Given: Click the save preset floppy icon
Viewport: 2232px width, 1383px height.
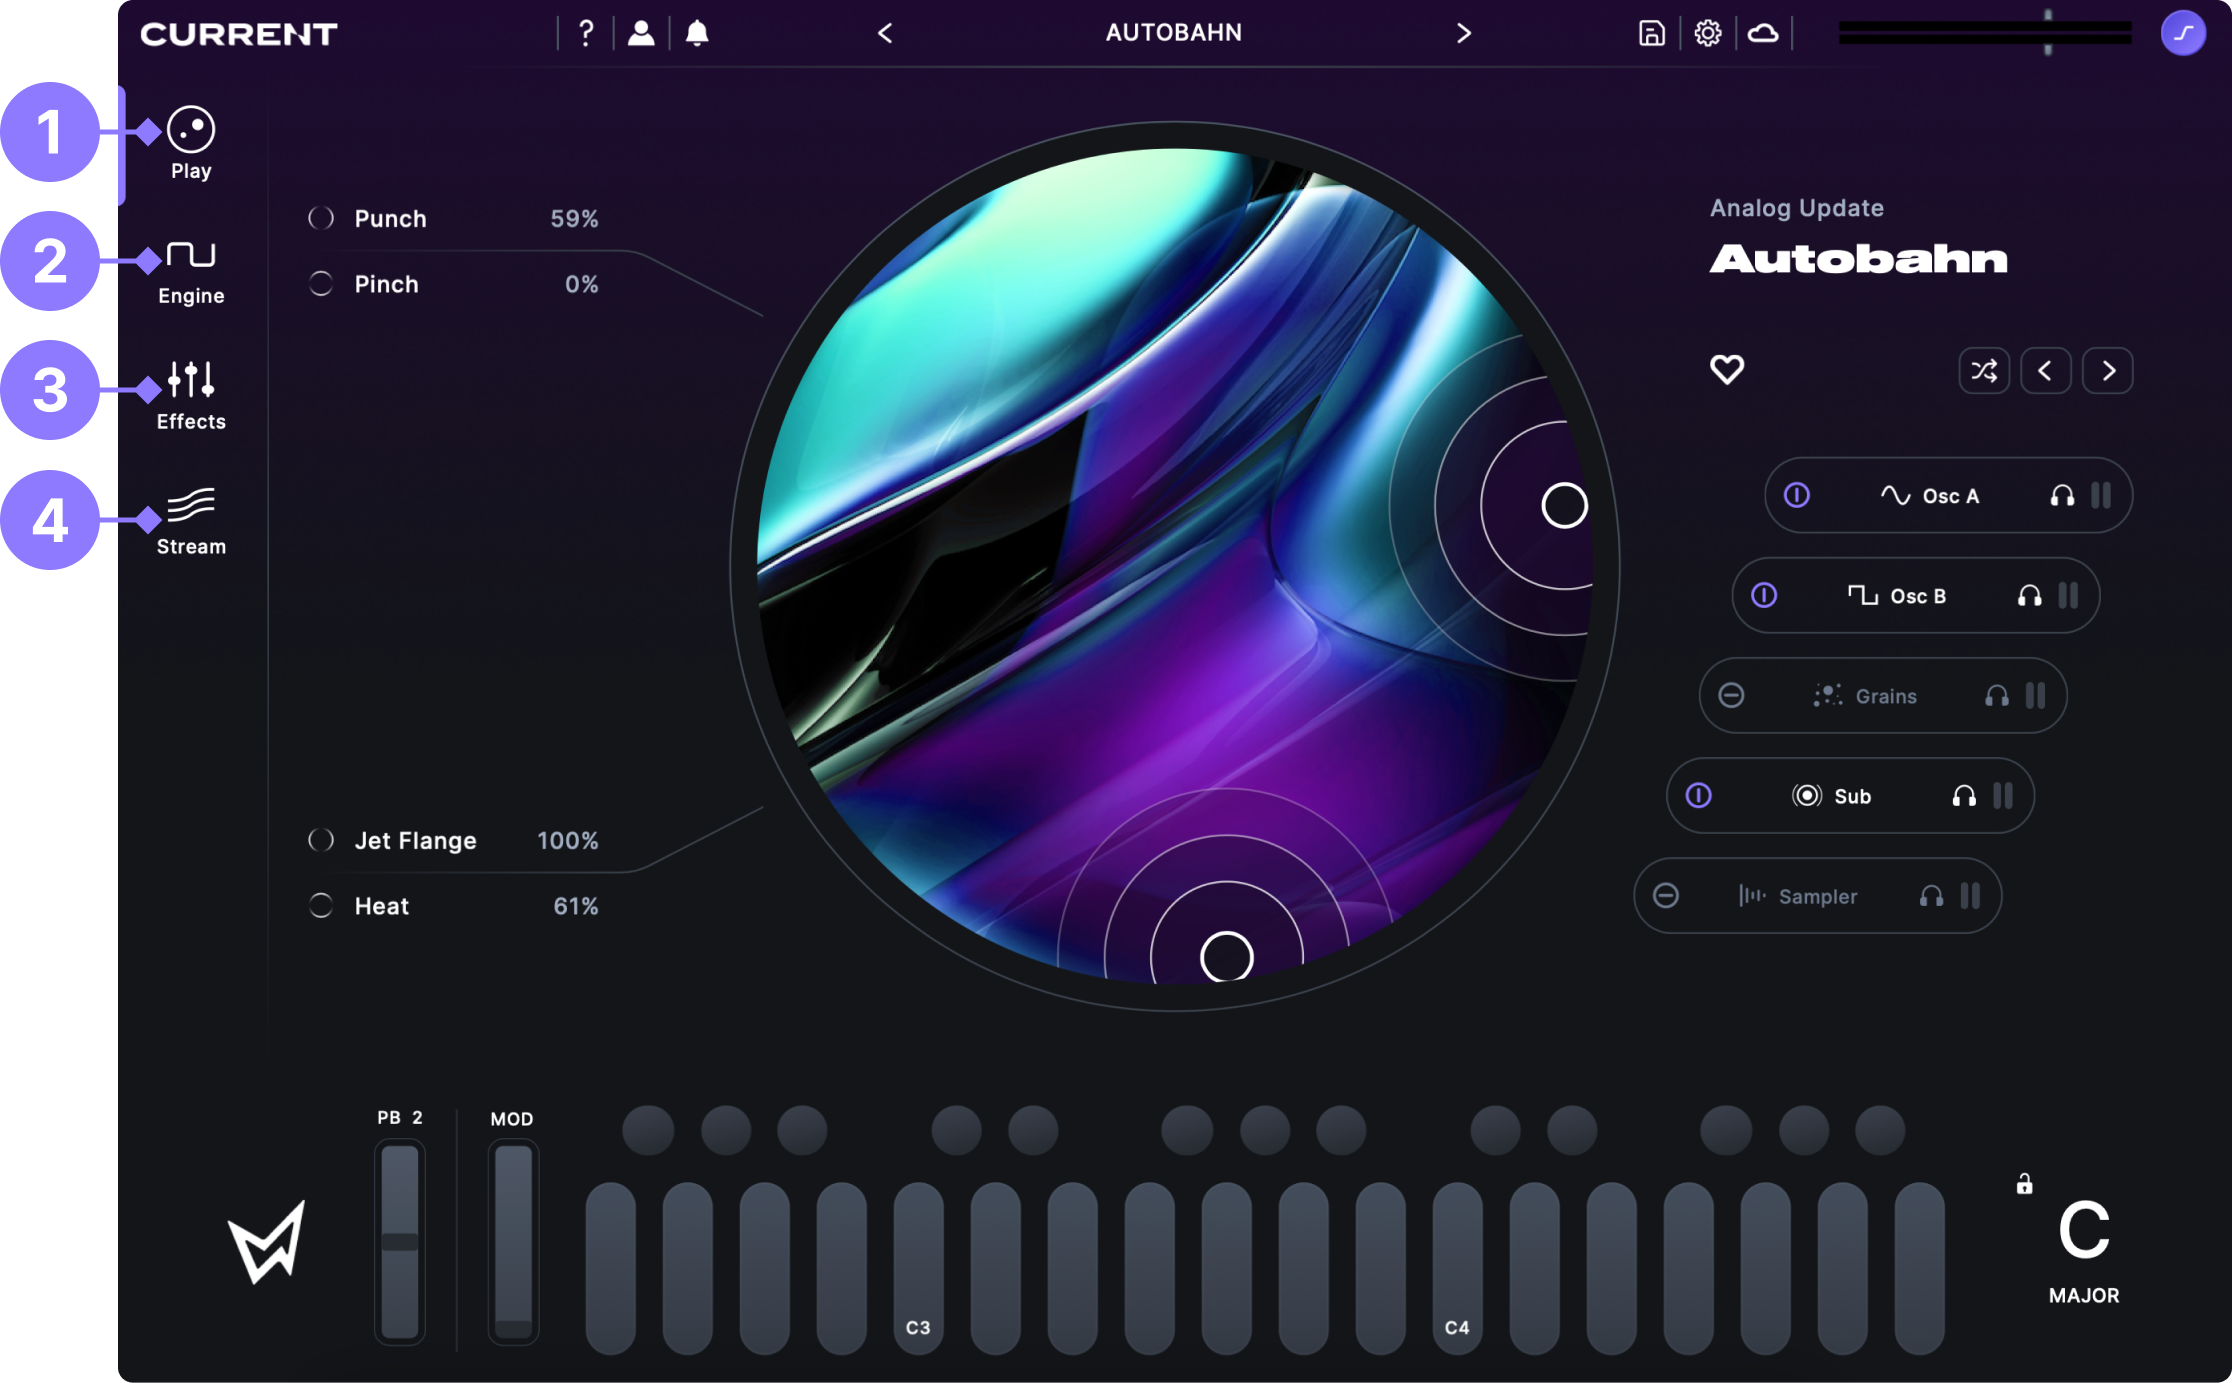Looking at the screenshot, I should coord(1651,33).
